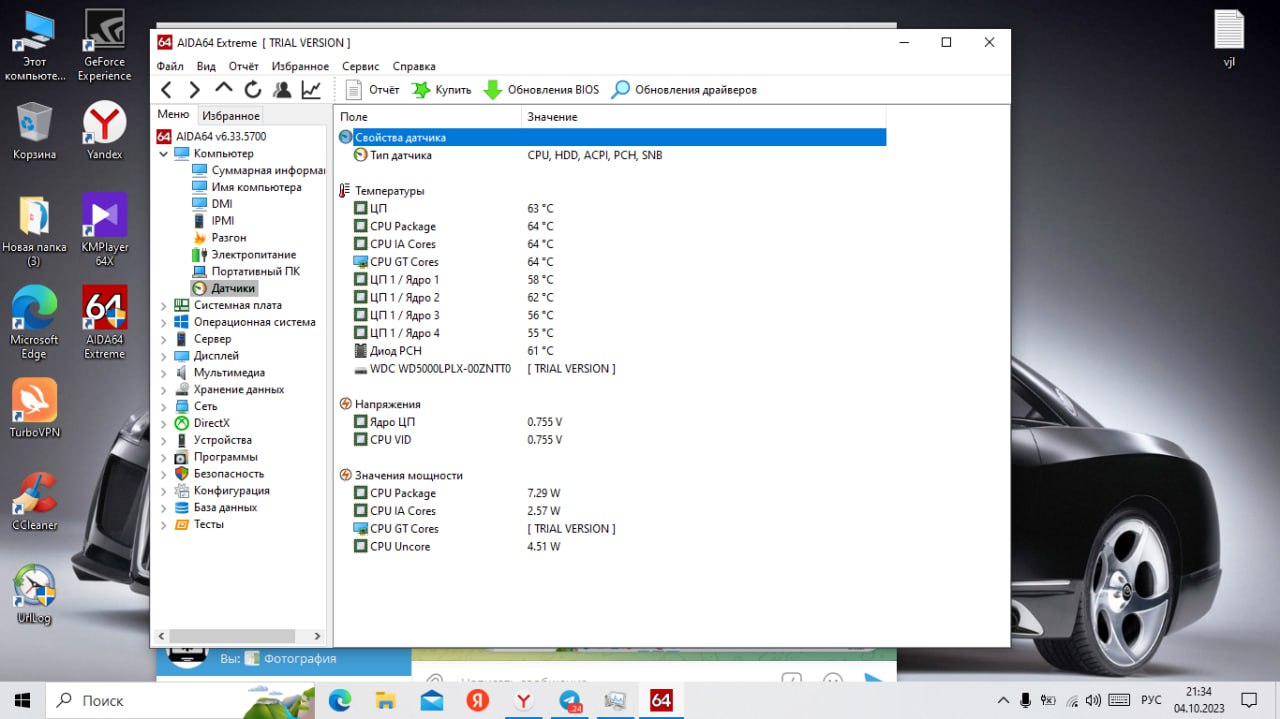Viewport: 1280px width, 719px height.
Task: Expand the Операционная система tree node
Action: [164, 322]
